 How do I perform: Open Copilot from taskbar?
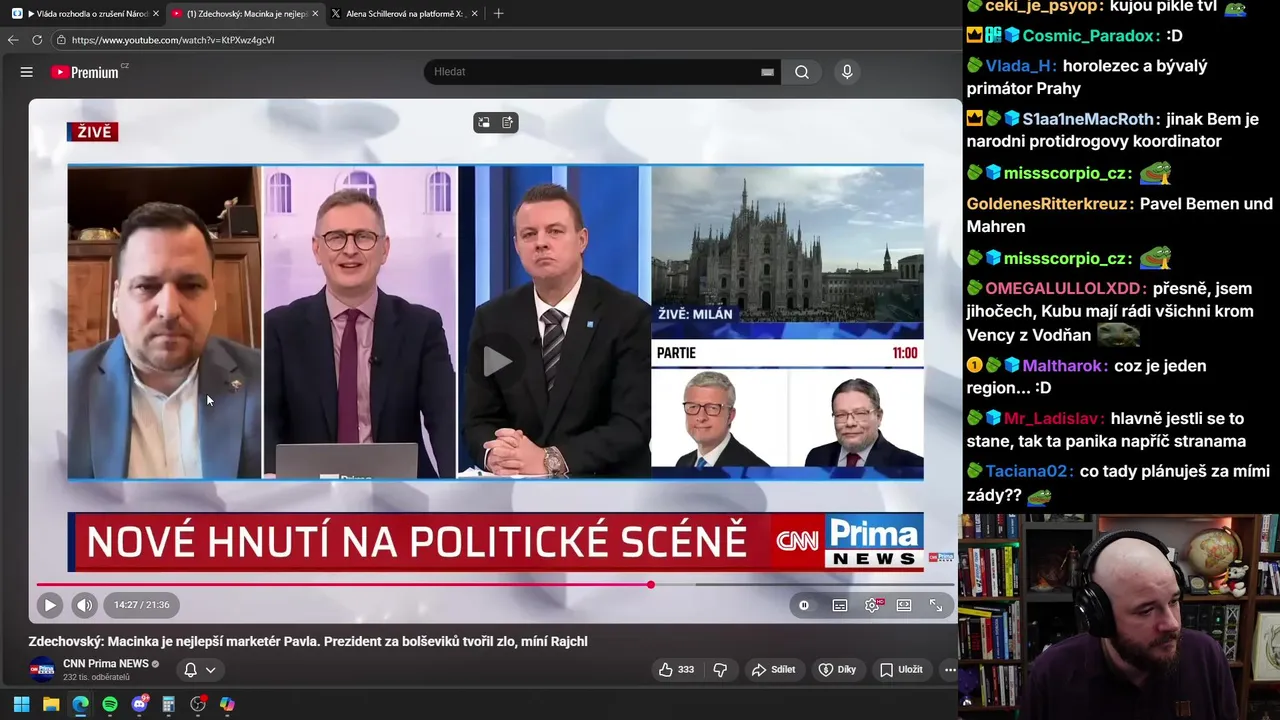[x=227, y=704]
